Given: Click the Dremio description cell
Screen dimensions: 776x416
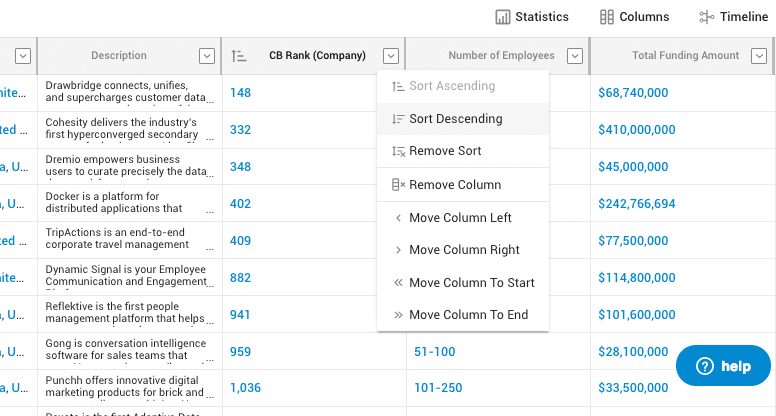Looking at the screenshot, I should click(x=130, y=167).
